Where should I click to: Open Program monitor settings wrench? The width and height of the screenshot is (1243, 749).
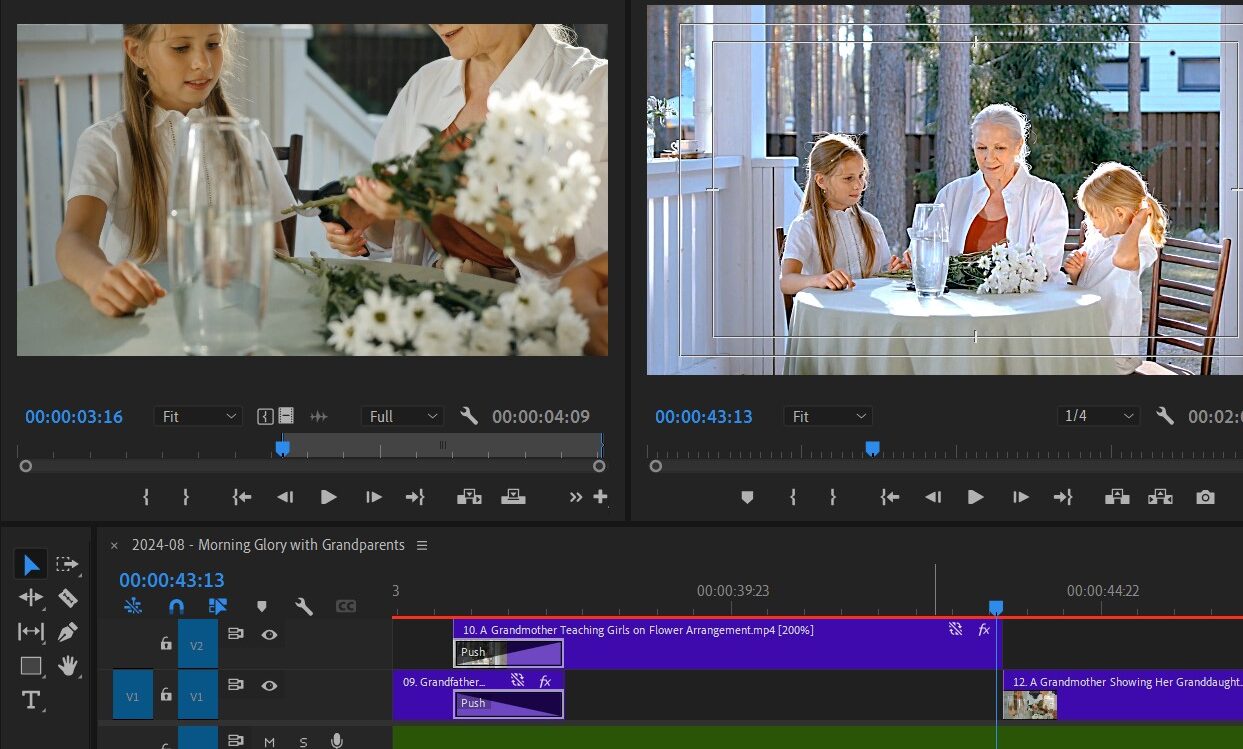click(x=1165, y=416)
